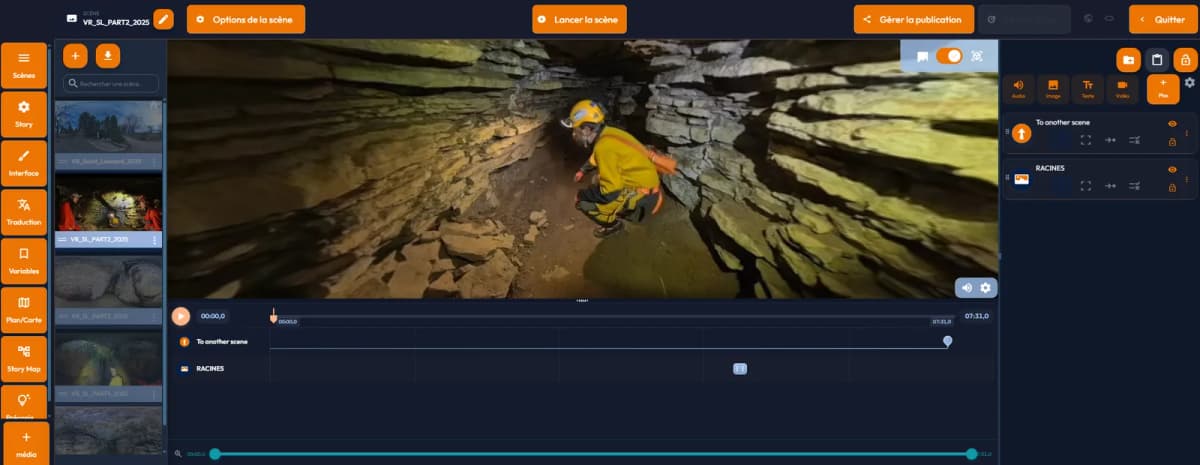
Task: Click the right handle of the zoom slider
Action: pos(971,454)
